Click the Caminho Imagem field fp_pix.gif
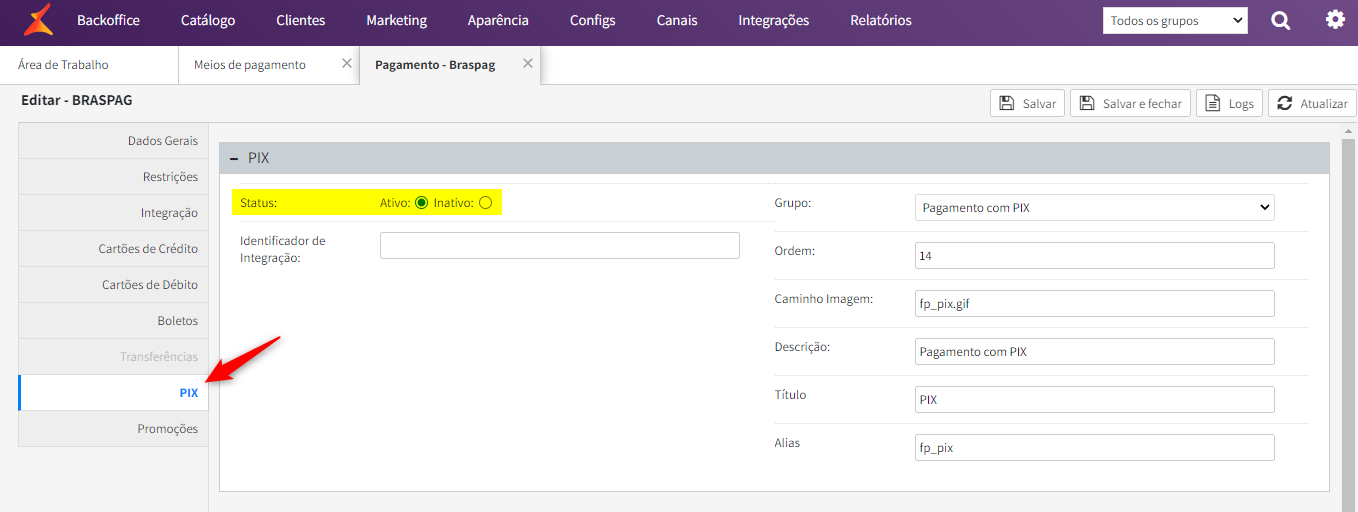 click(1095, 303)
